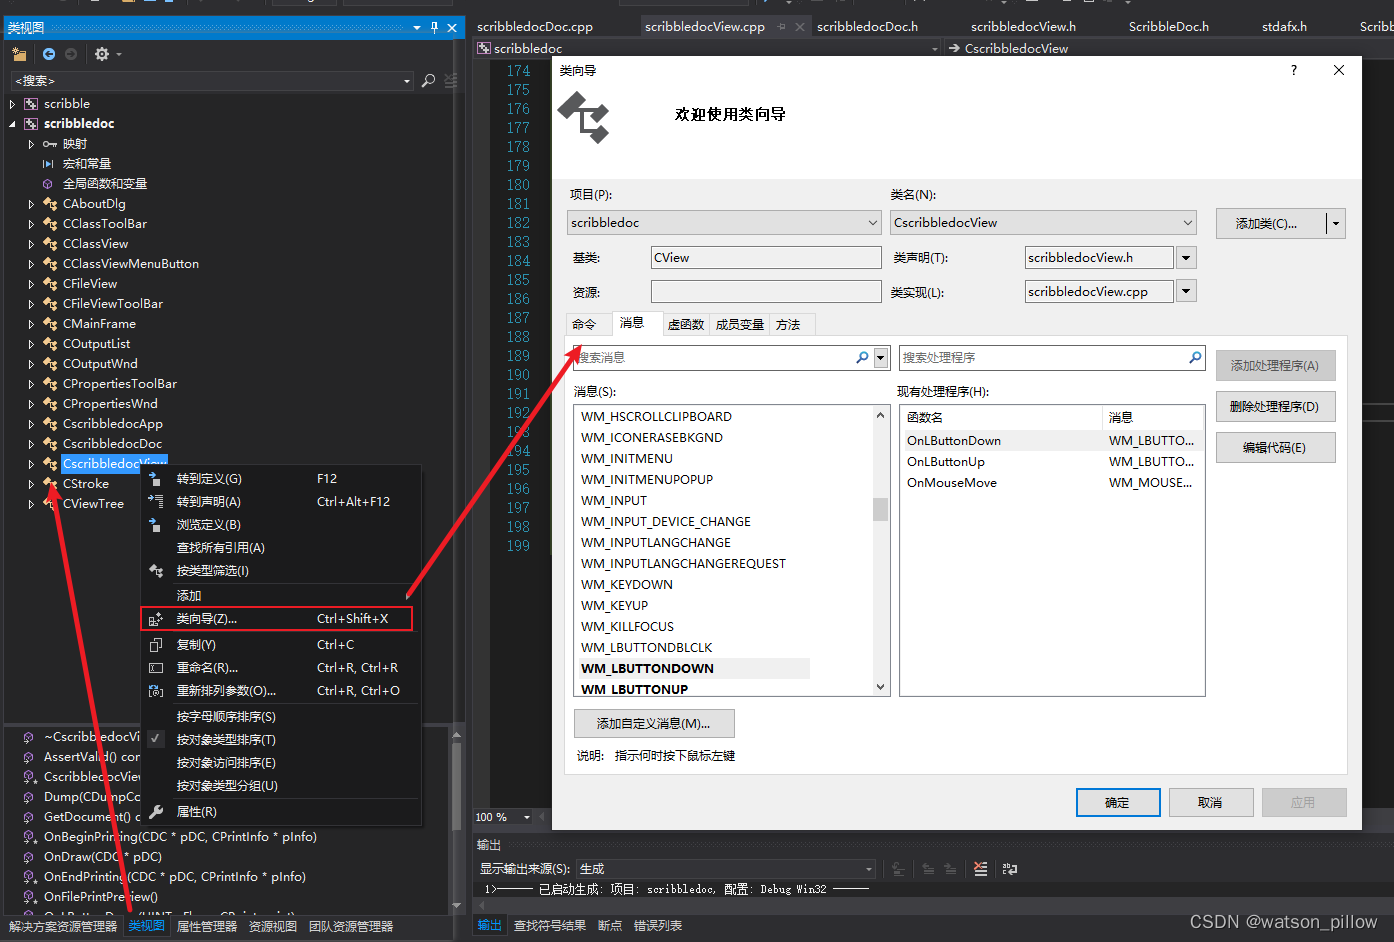Open Class View settings gear

point(102,54)
